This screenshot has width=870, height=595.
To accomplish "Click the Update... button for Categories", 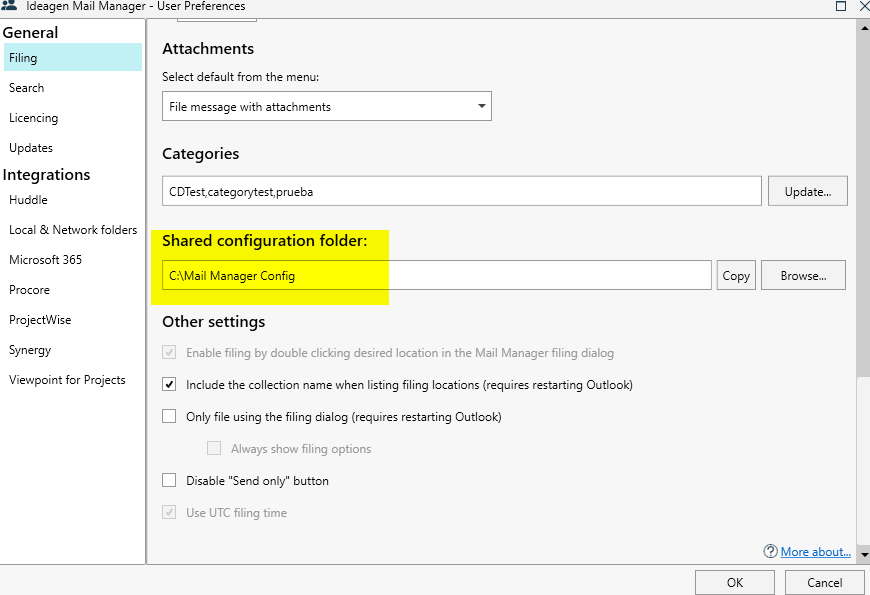I will (x=807, y=191).
